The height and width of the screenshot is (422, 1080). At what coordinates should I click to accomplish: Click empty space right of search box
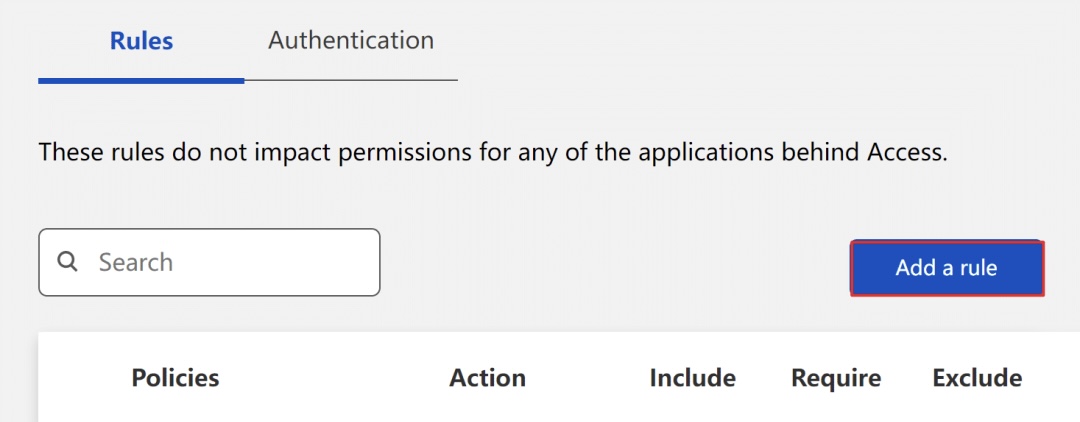[615, 262]
